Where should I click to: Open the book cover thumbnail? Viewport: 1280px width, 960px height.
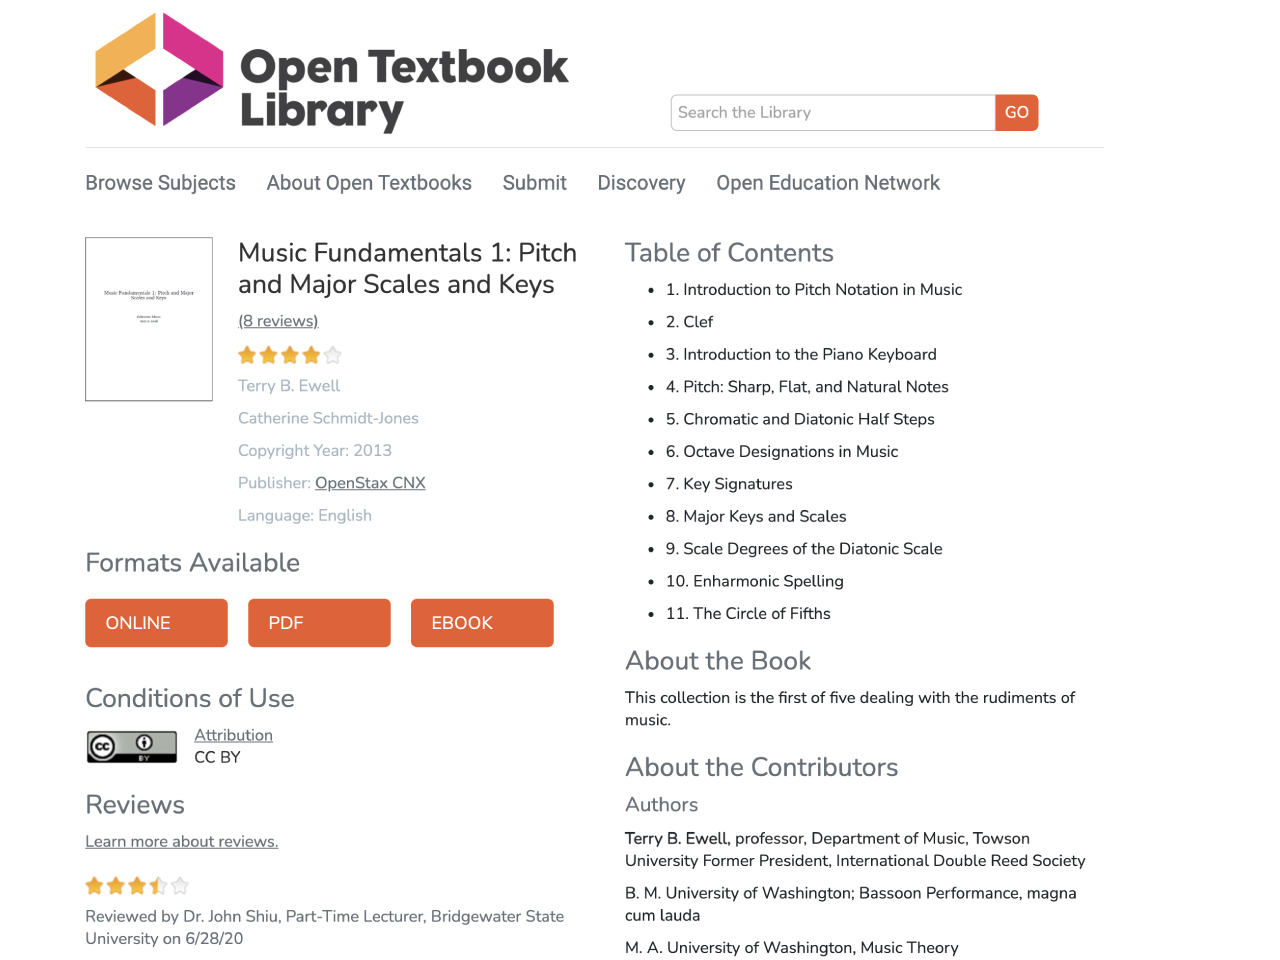pos(149,319)
